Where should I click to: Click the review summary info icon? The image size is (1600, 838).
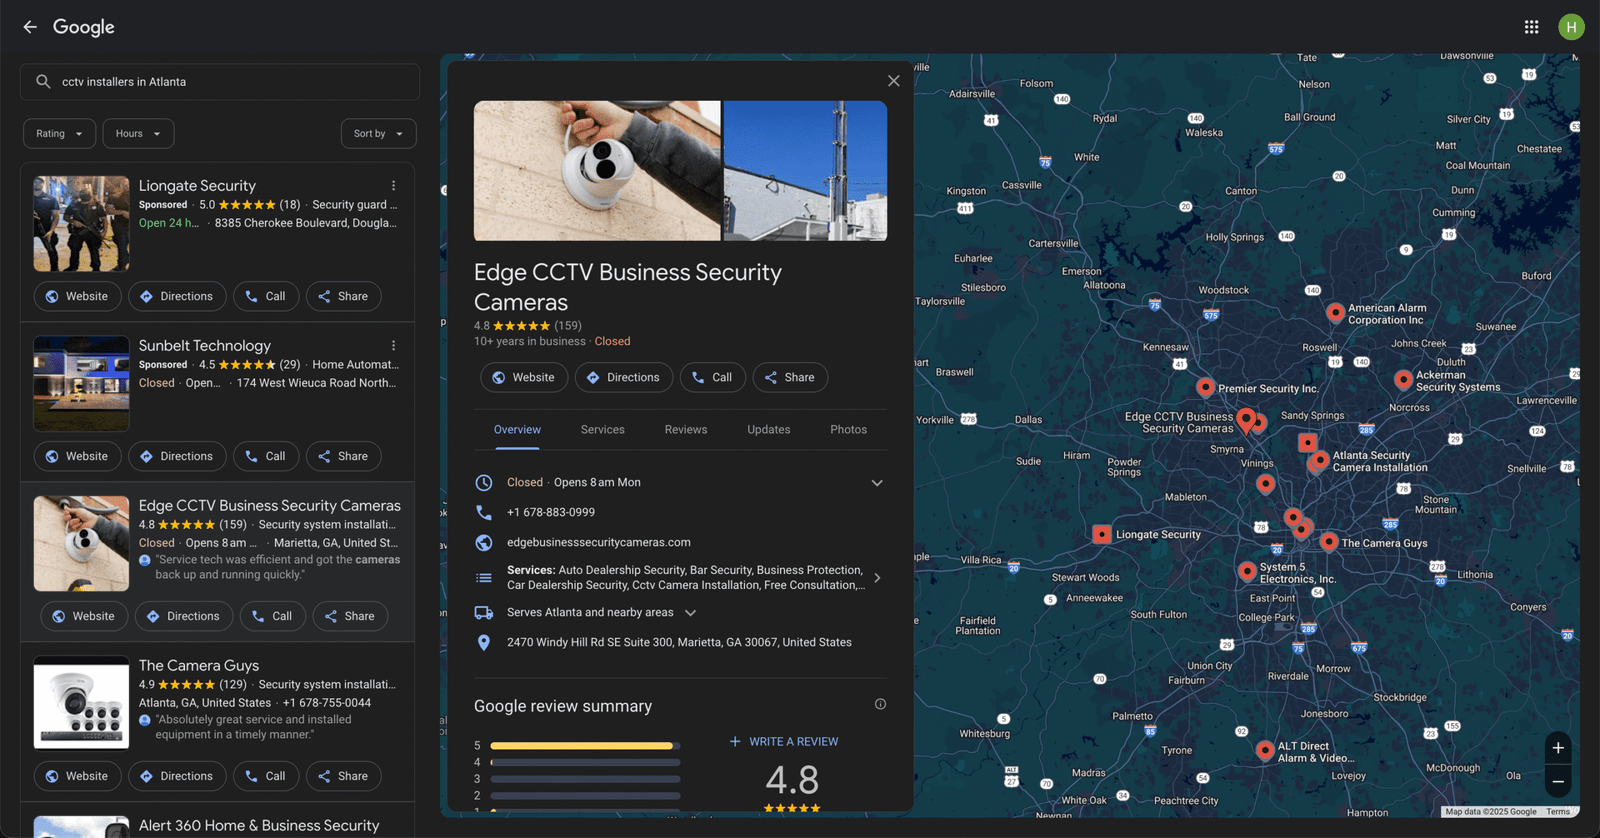click(880, 704)
